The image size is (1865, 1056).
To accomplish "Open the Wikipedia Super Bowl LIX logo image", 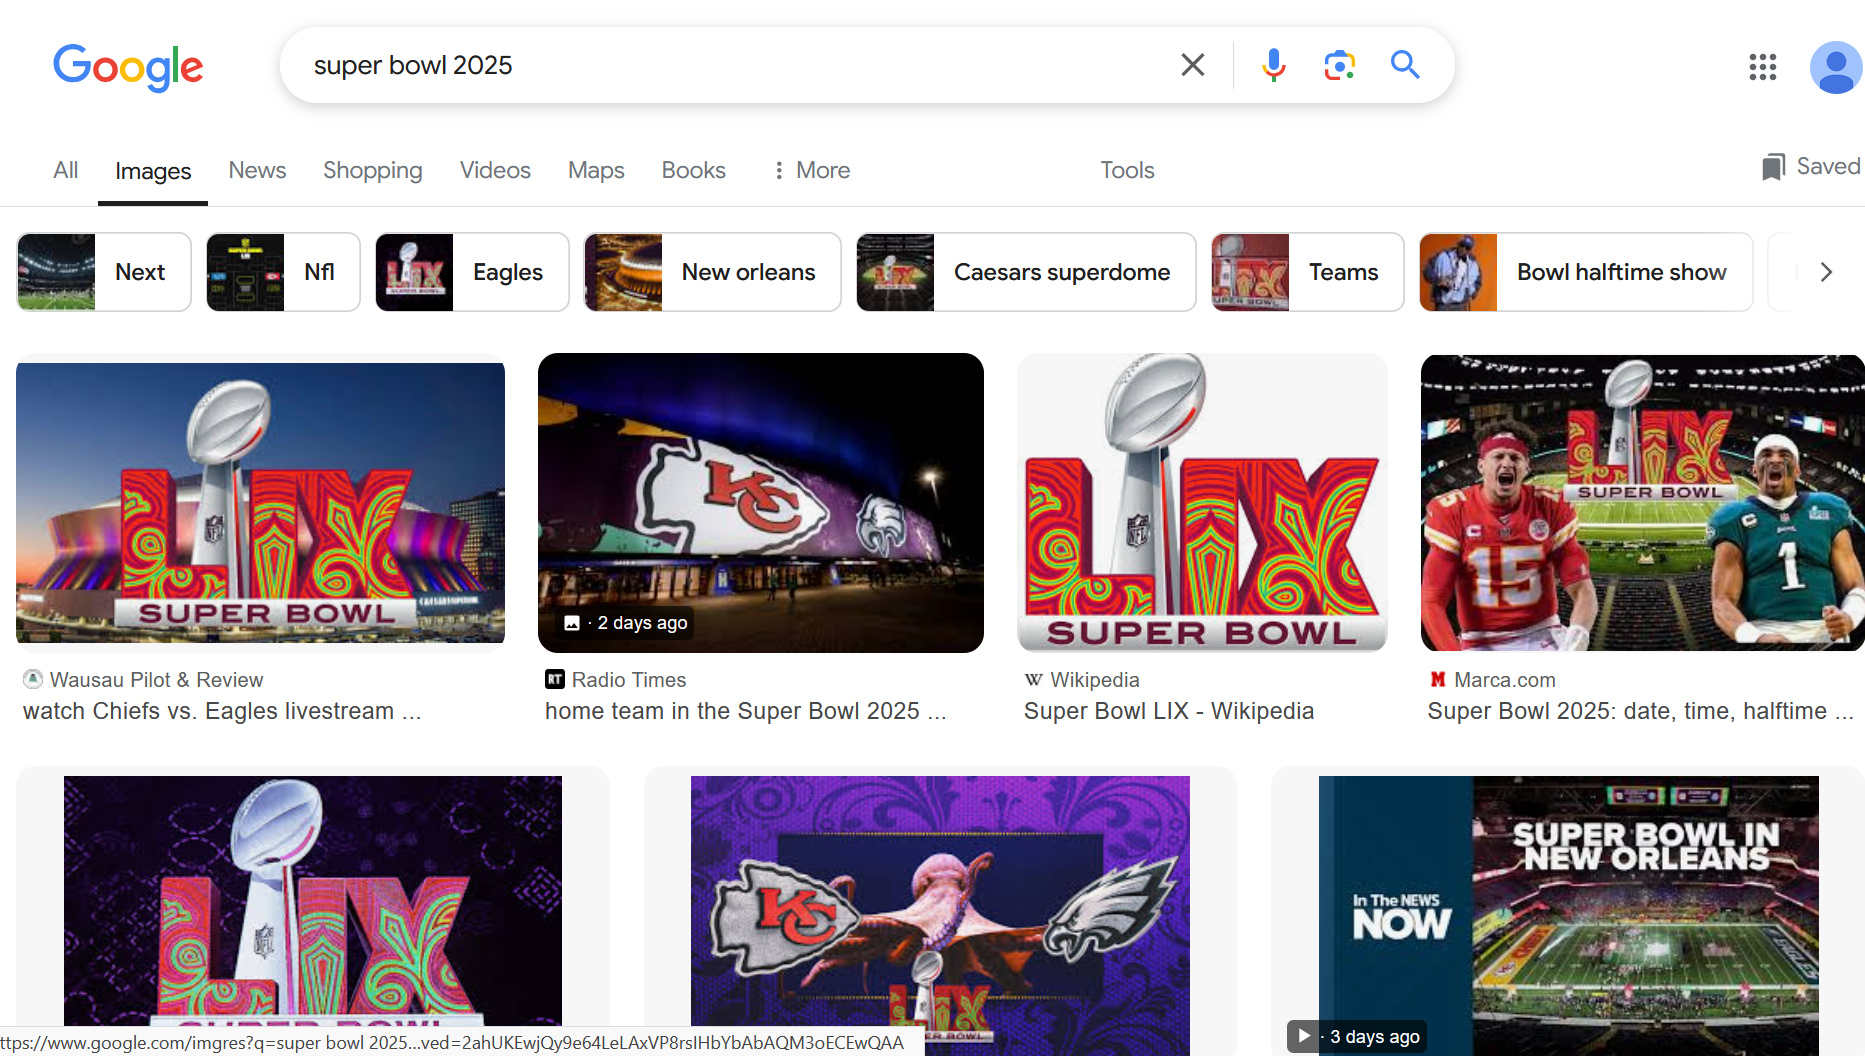I will click(x=1202, y=503).
